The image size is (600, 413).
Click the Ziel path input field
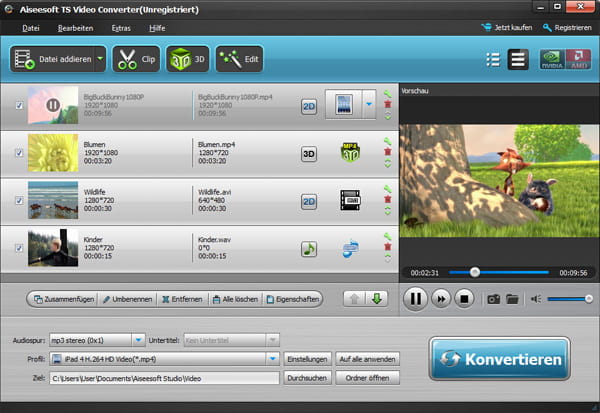(x=164, y=378)
